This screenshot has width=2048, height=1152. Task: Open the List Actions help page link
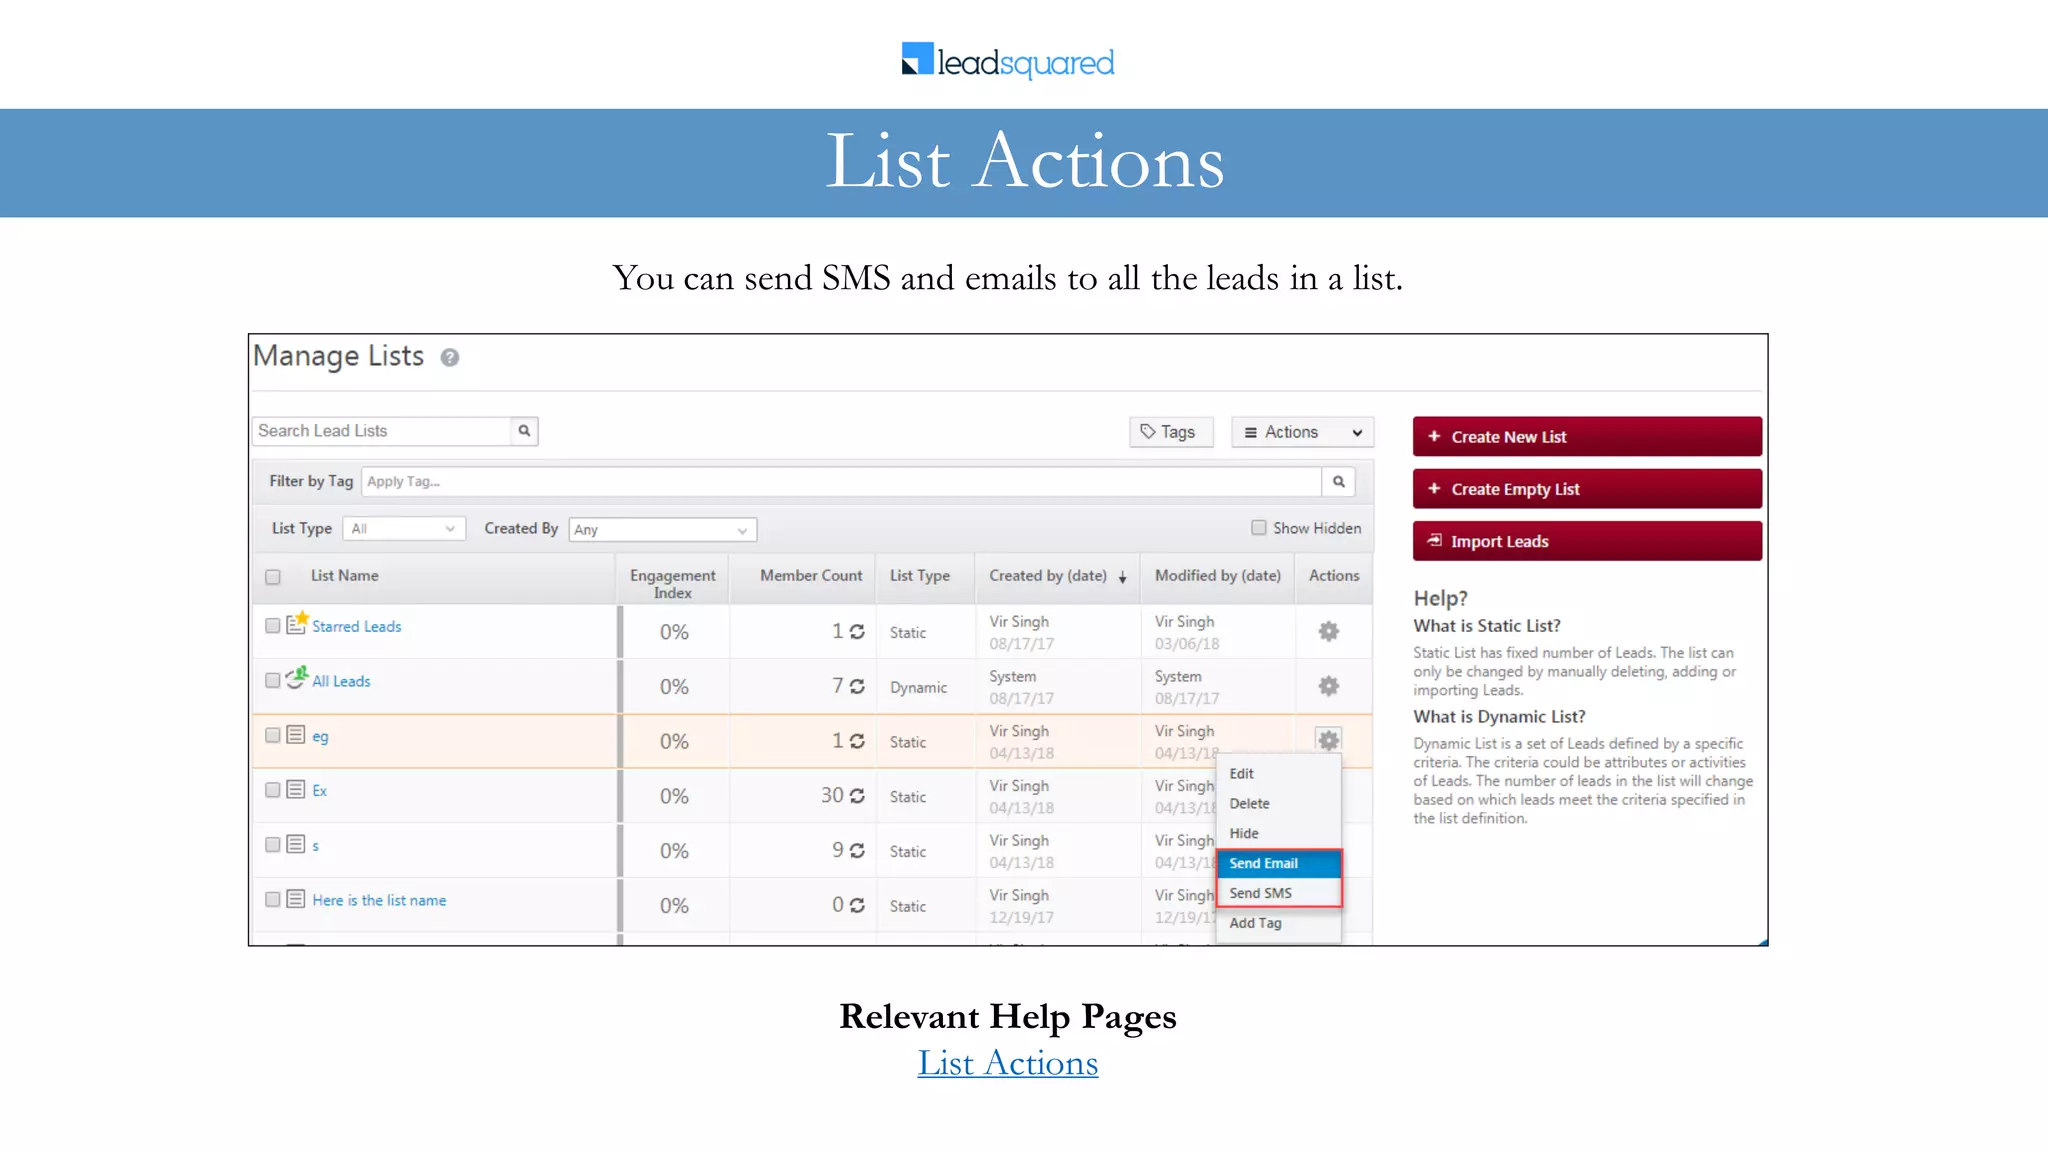1008,1063
